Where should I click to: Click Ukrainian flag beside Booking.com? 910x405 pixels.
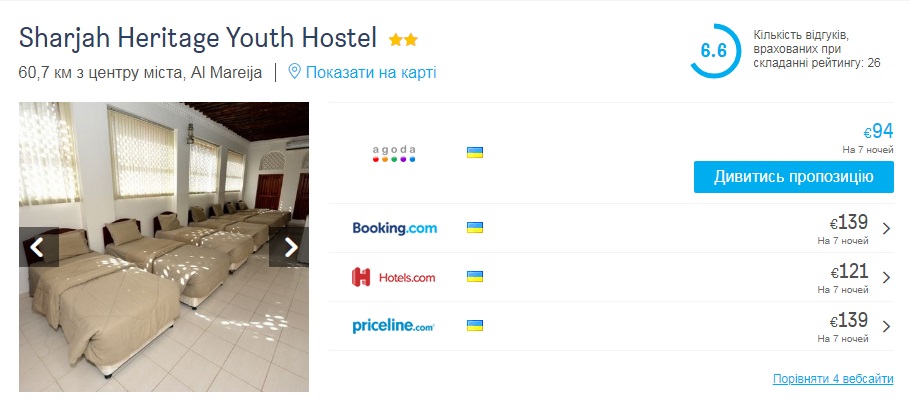click(475, 228)
